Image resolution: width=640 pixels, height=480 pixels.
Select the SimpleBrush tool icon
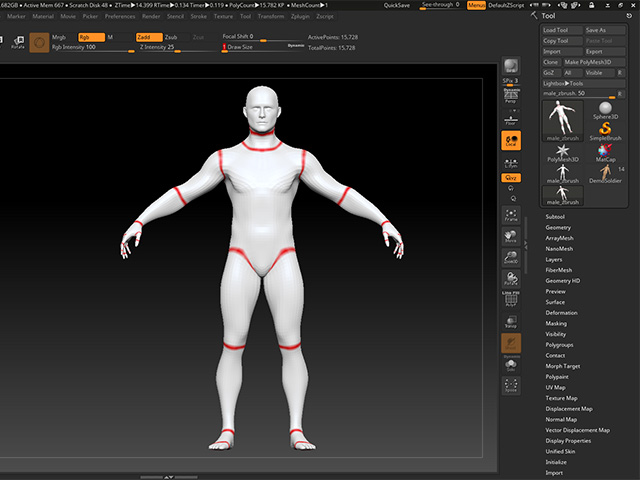pyautogui.click(x=605, y=131)
